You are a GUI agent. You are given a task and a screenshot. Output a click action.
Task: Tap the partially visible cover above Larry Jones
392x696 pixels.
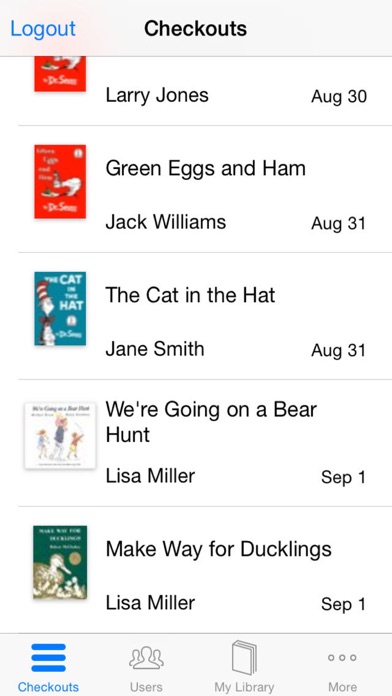coord(60,74)
